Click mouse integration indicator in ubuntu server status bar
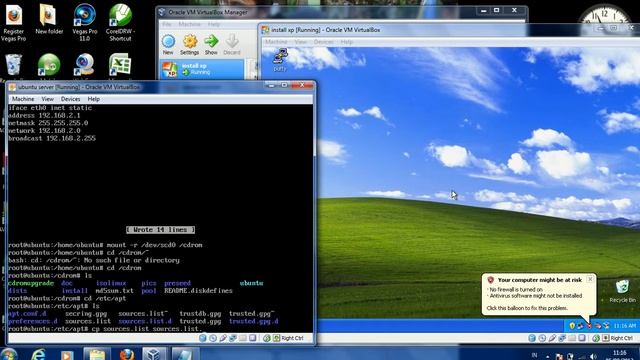This screenshot has height=360, width=640. (x=267, y=338)
